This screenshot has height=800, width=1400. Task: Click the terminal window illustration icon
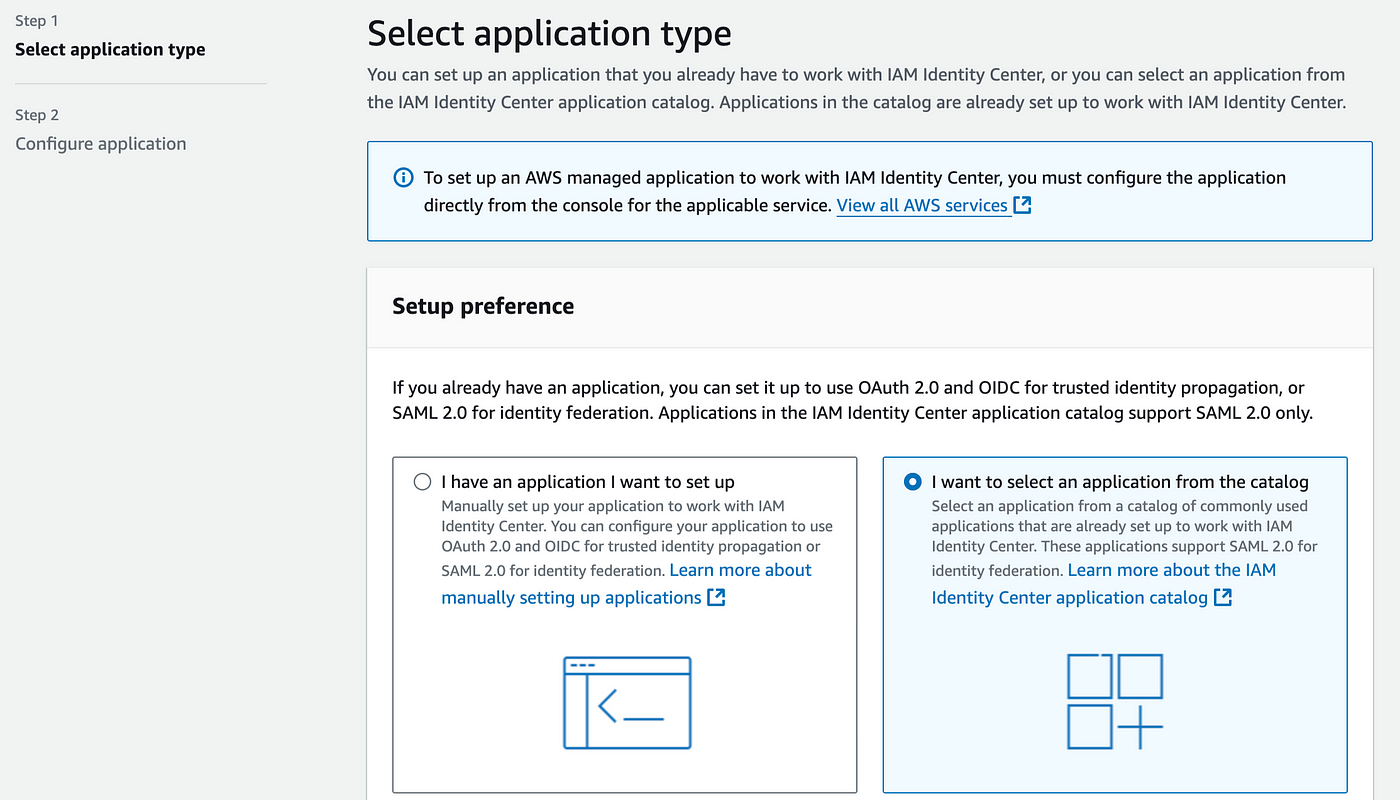(627, 703)
